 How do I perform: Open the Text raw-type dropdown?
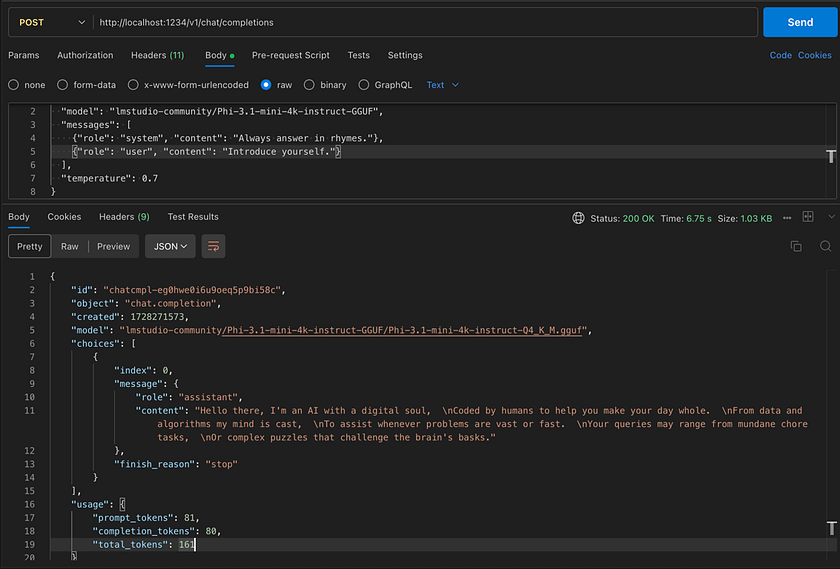[442, 85]
